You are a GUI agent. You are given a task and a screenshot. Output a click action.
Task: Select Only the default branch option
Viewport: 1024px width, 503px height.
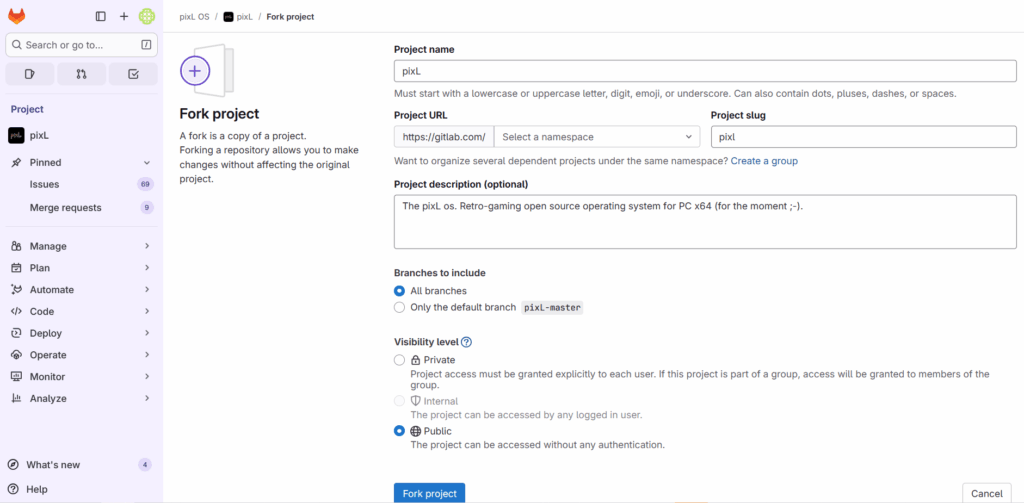[x=400, y=308]
